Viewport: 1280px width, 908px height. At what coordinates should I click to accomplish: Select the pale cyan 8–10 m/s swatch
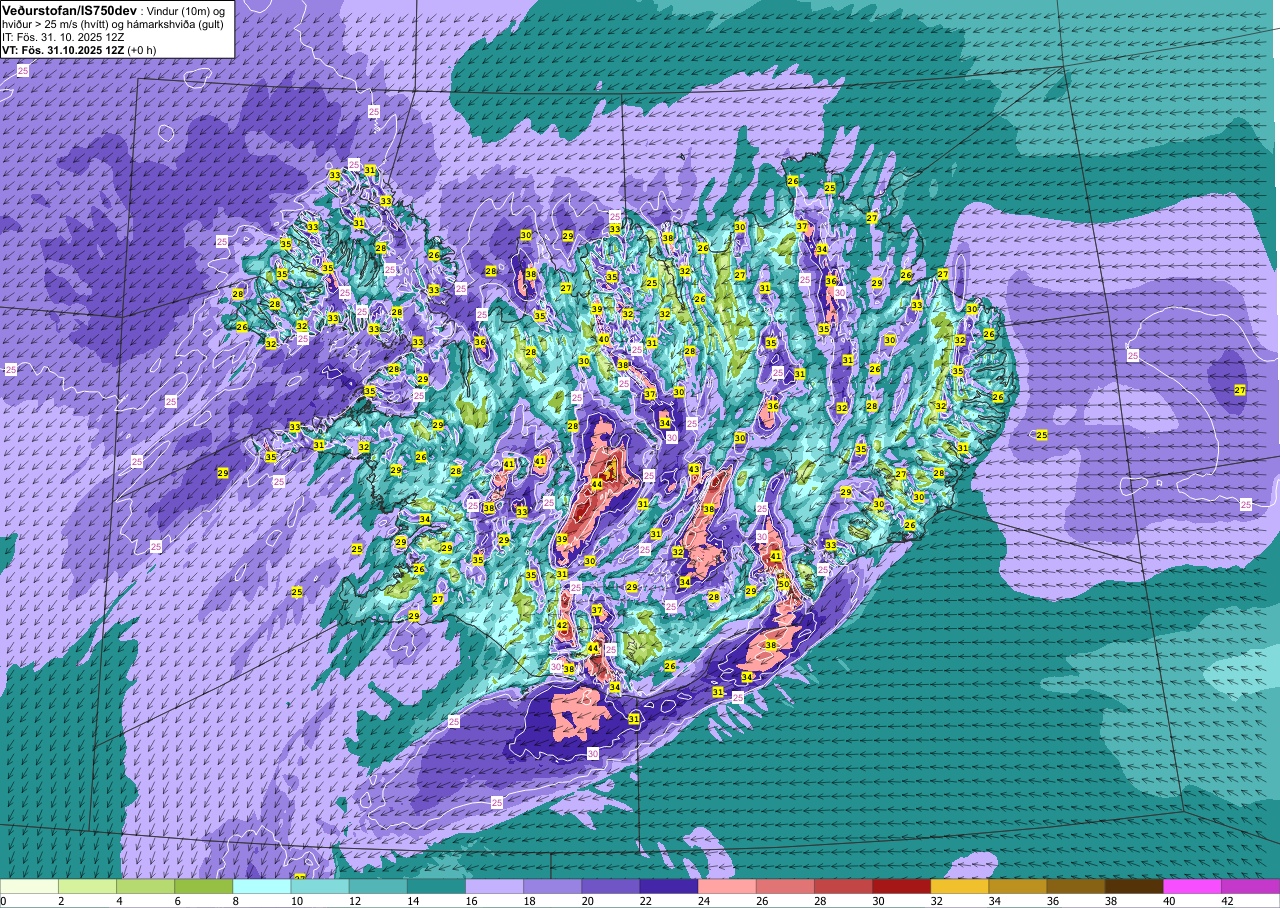click(x=262, y=886)
